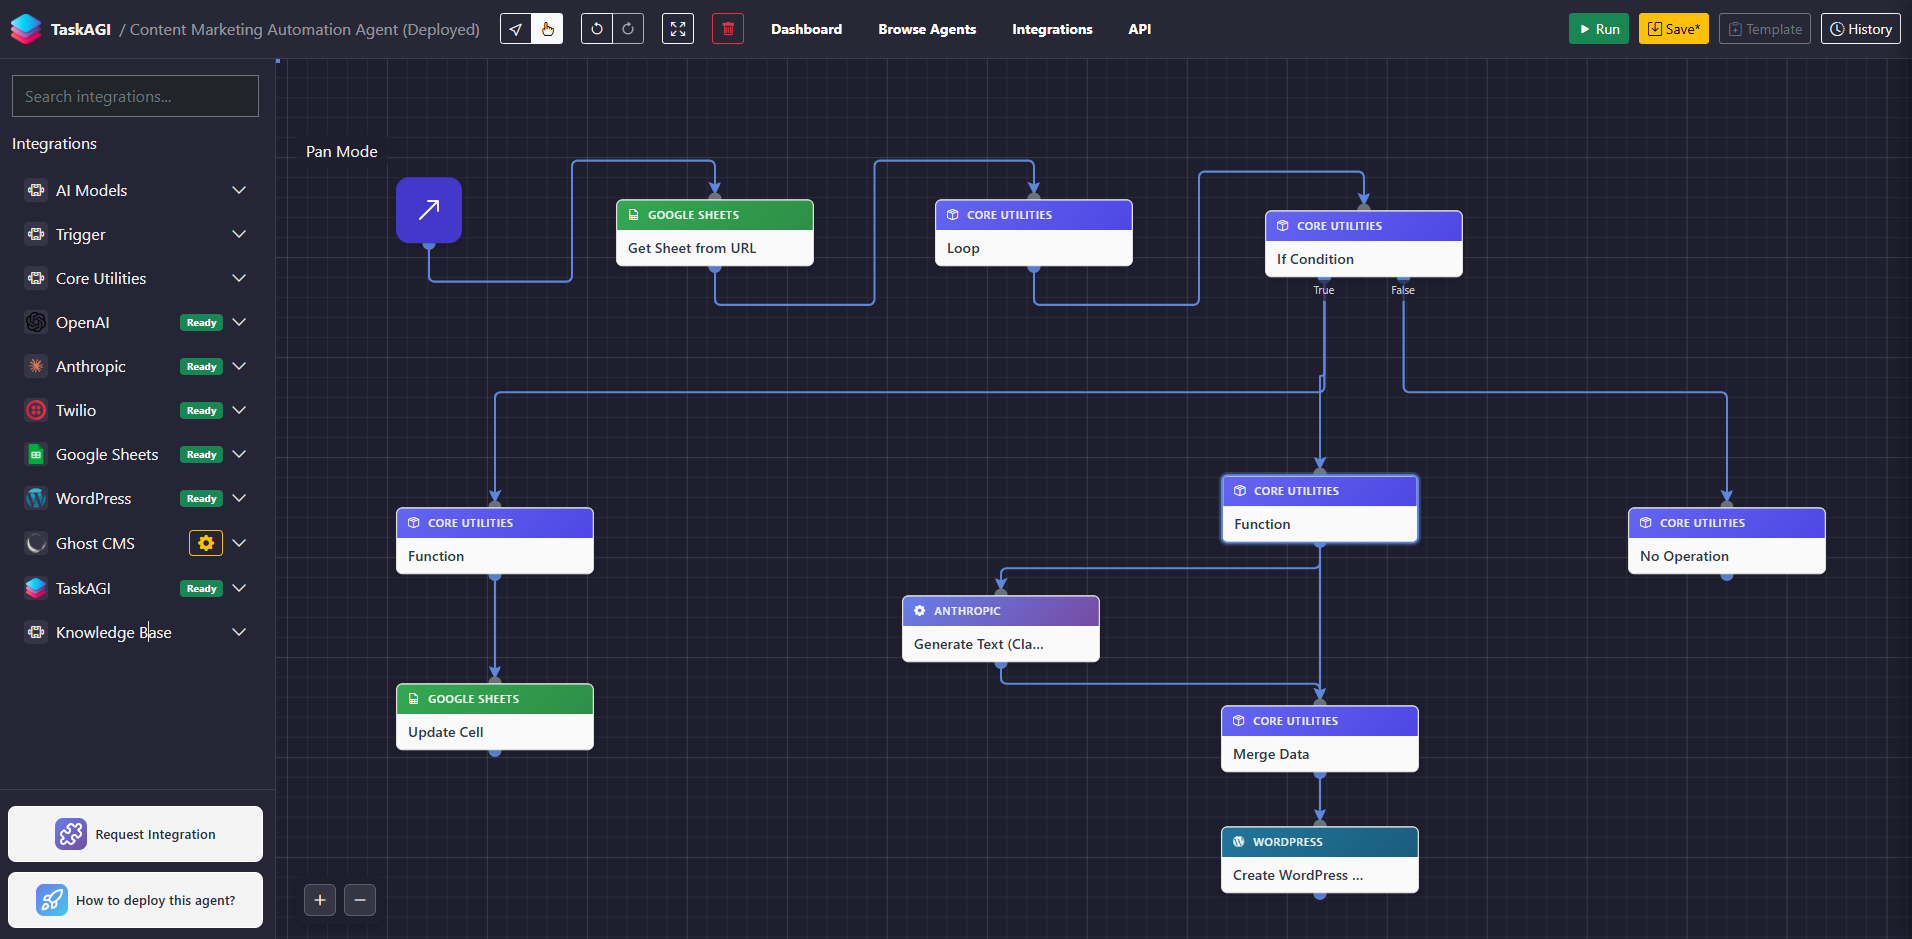Open How to deploy this agent
Viewport: 1912px width, 939px height.
[x=135, y=900]
